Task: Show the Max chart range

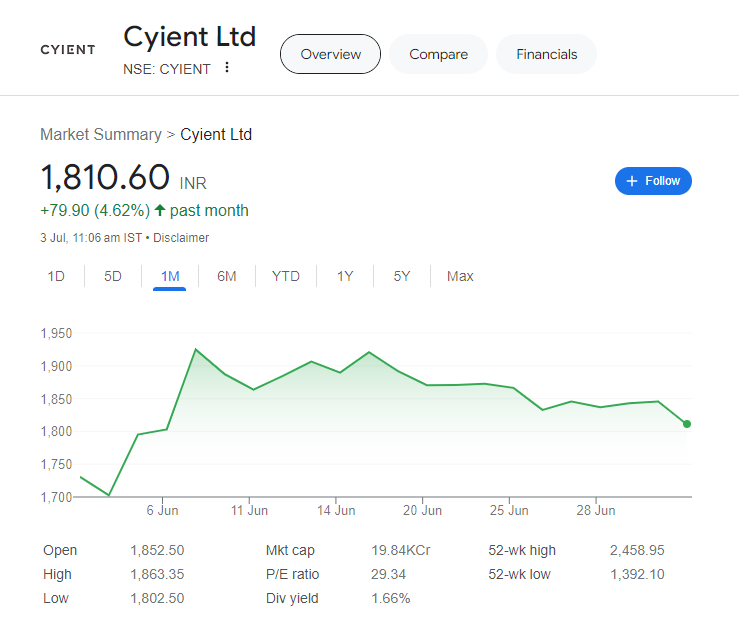Action: point(460,276)
